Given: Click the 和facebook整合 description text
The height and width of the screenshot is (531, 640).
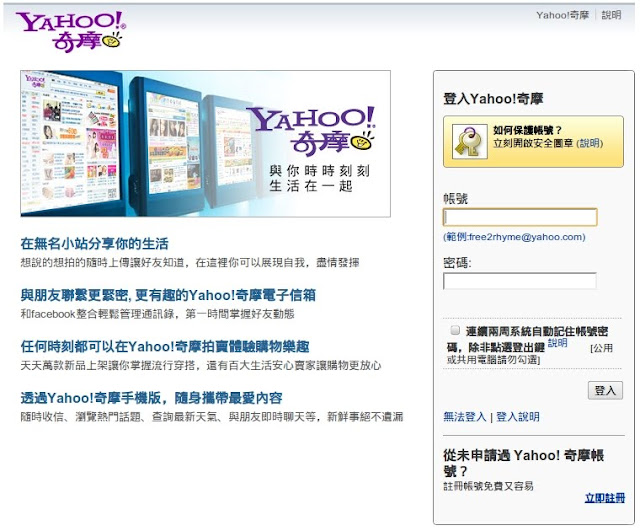Looking at the screenshot, I should [x=158, y=314].
